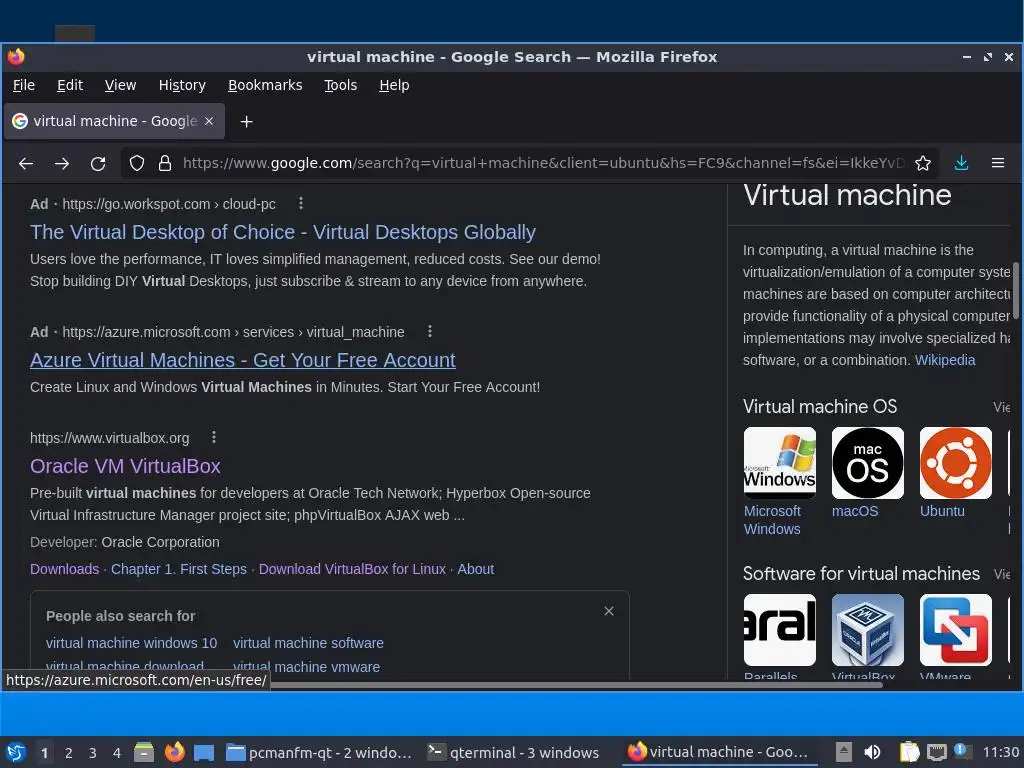1024x768 pixels.
Task: Open options for the Workspot ad result
Action: tap(300, 203)
